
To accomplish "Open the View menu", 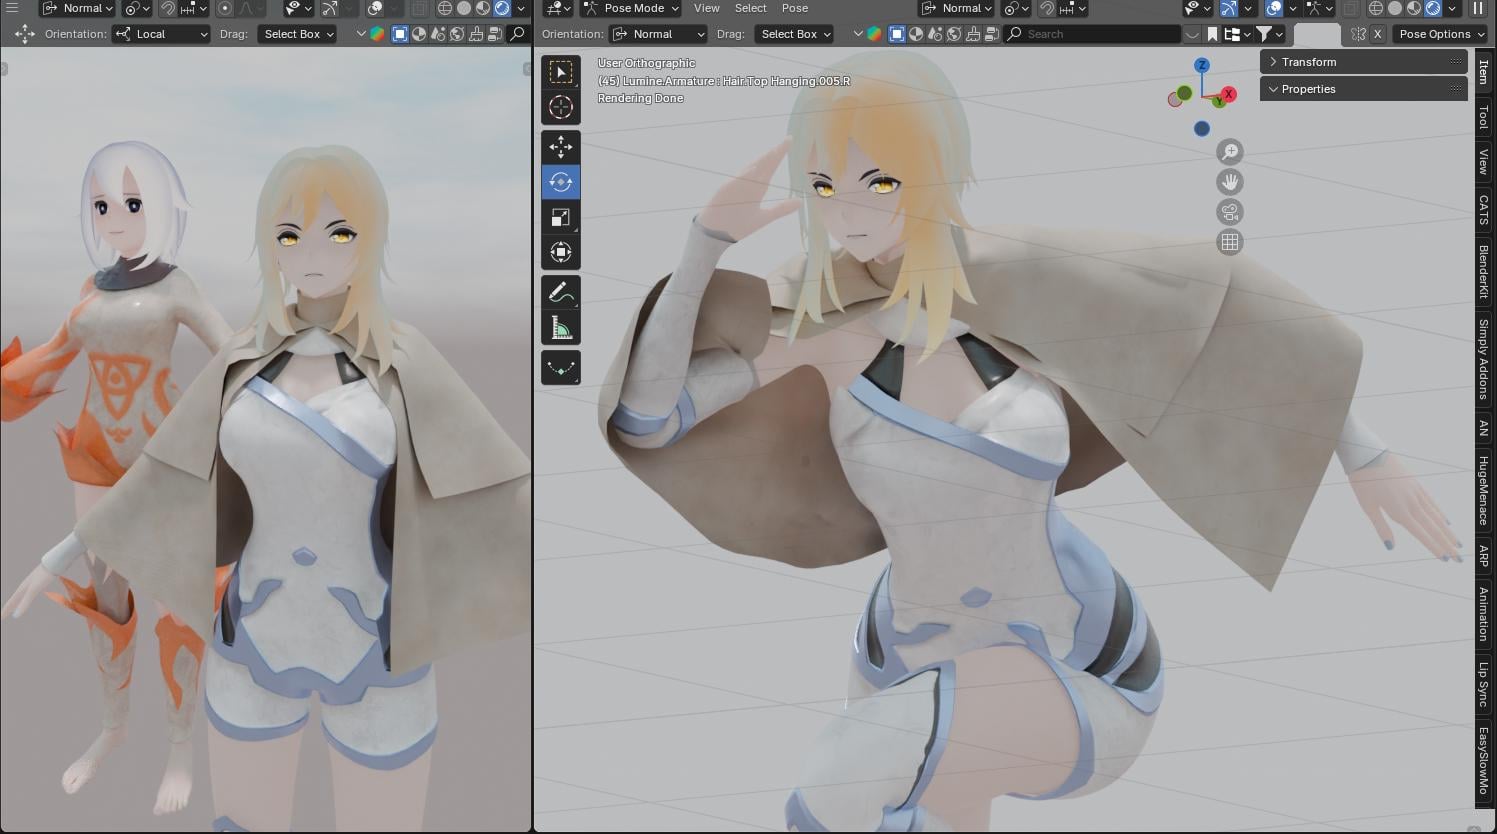I will pos(707,8).
